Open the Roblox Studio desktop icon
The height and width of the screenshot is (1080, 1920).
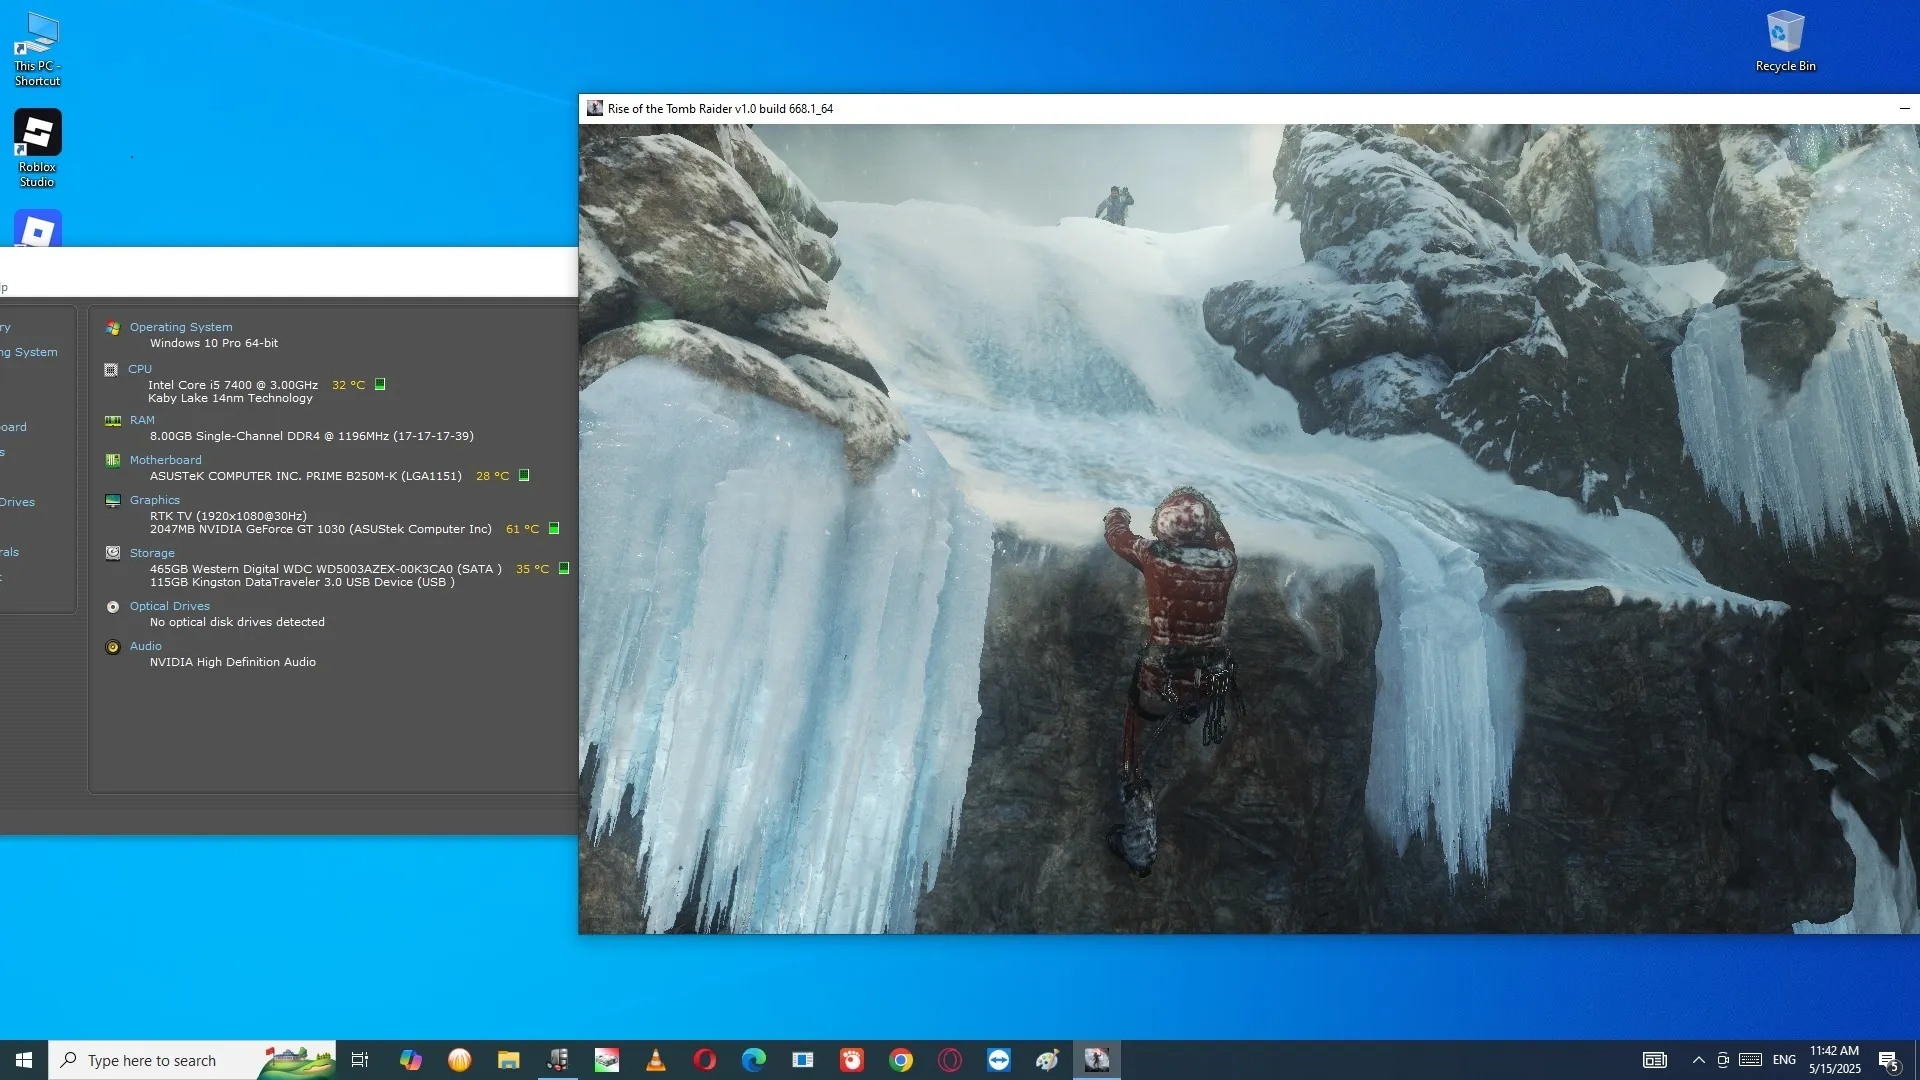coord(37,148)
